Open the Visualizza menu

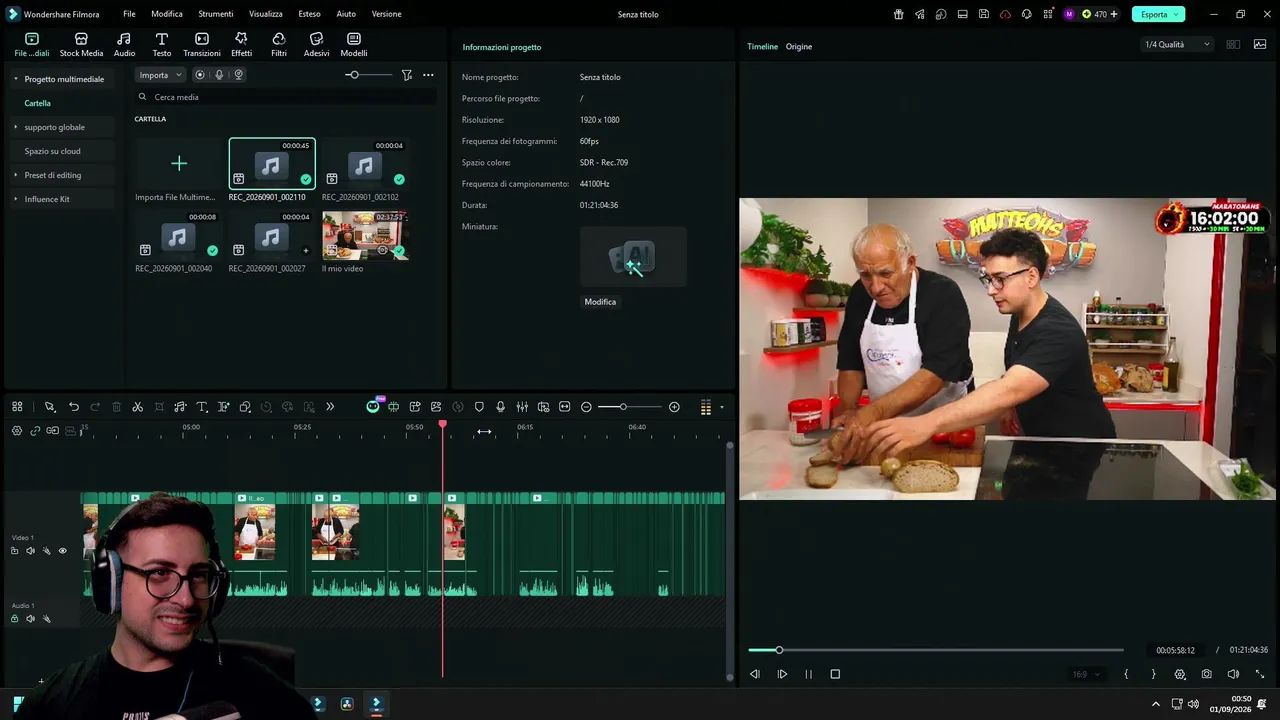(266, 14)
